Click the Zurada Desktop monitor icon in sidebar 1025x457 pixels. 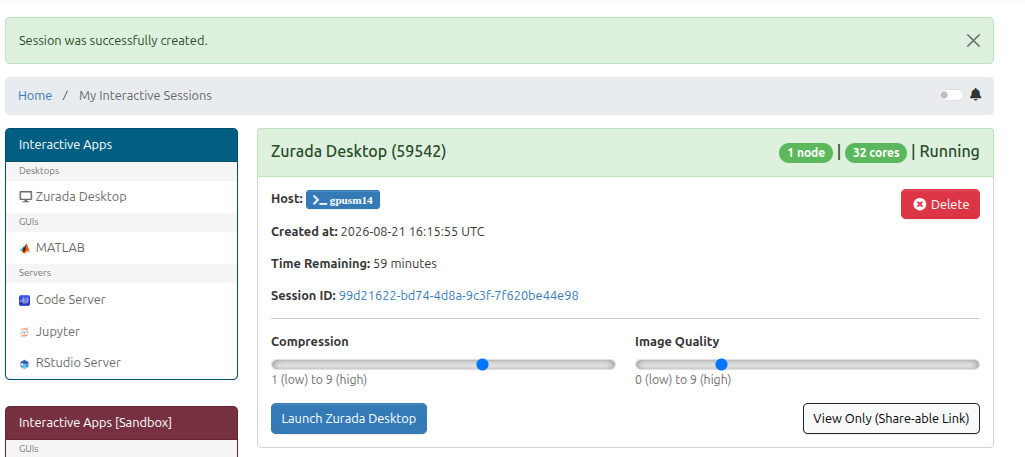[25, 197]
